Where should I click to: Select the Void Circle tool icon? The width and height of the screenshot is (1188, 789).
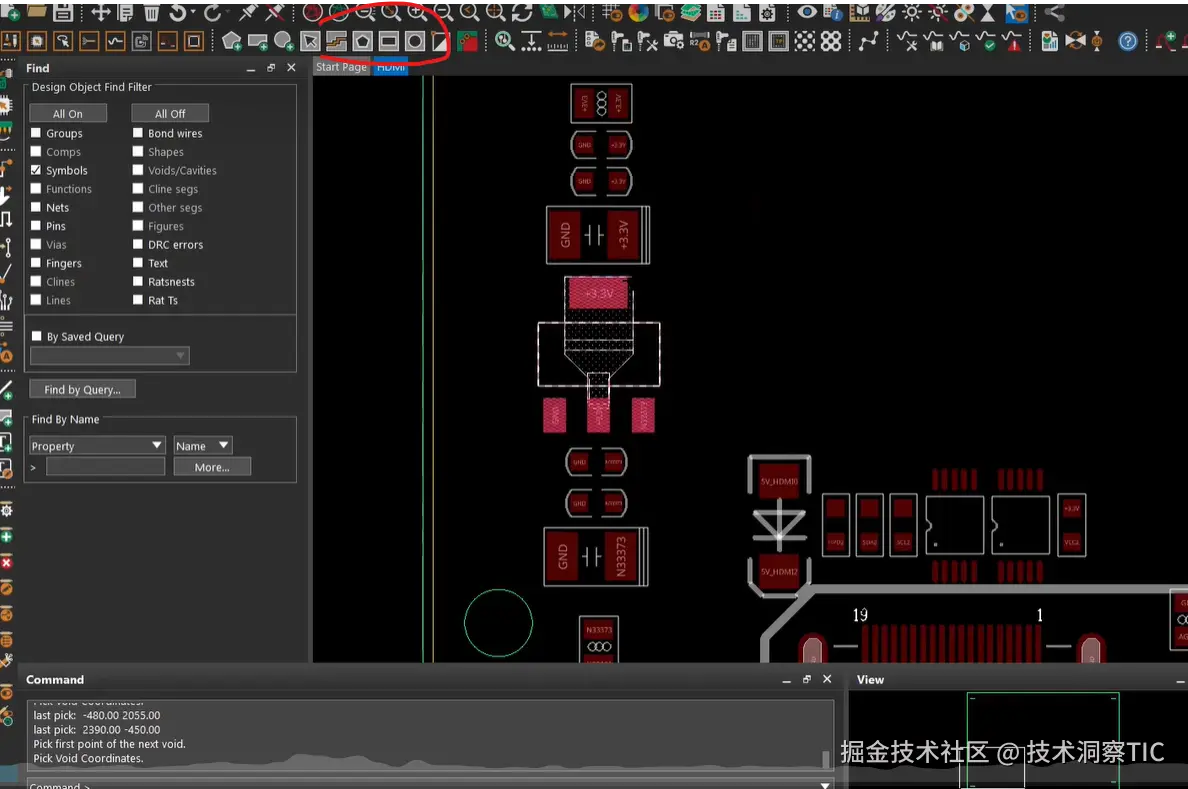[414, 41]
